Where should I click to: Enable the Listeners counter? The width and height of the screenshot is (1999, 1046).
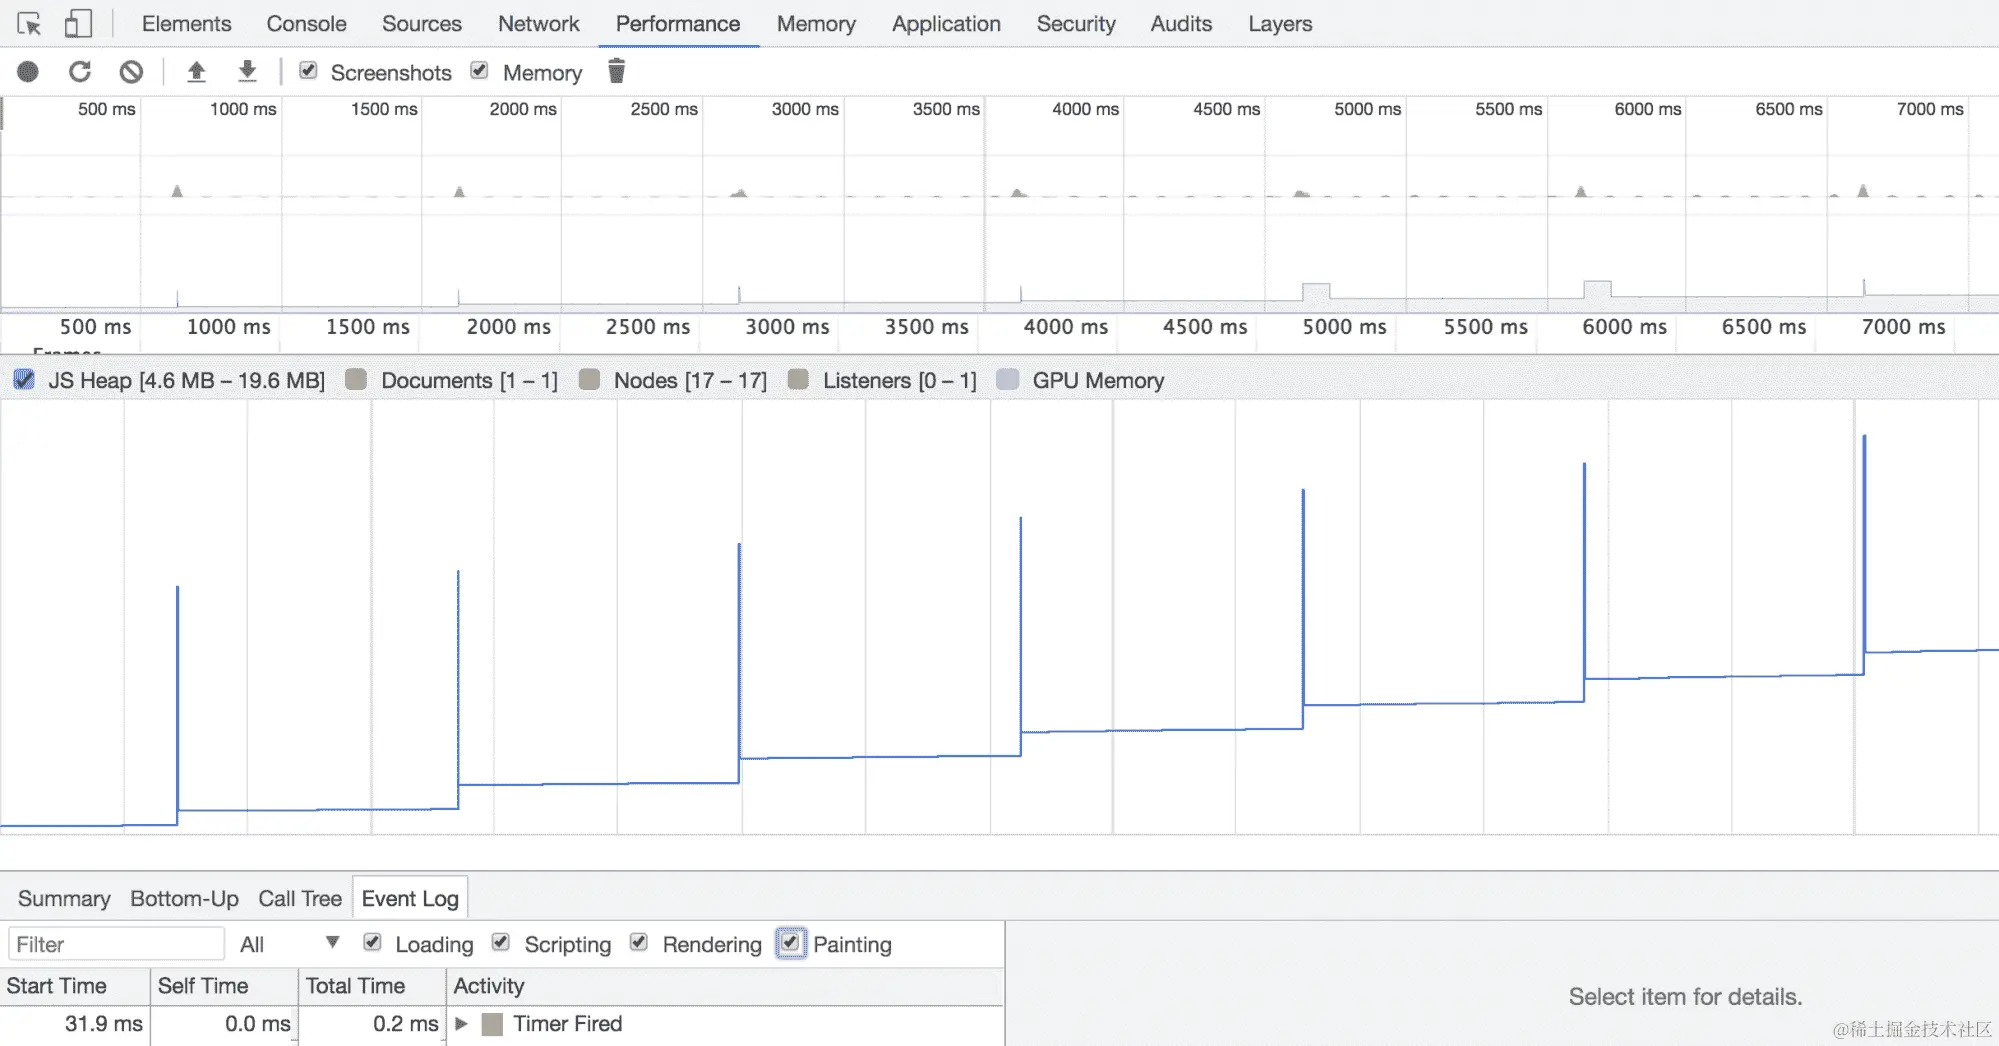pos(798,380)
